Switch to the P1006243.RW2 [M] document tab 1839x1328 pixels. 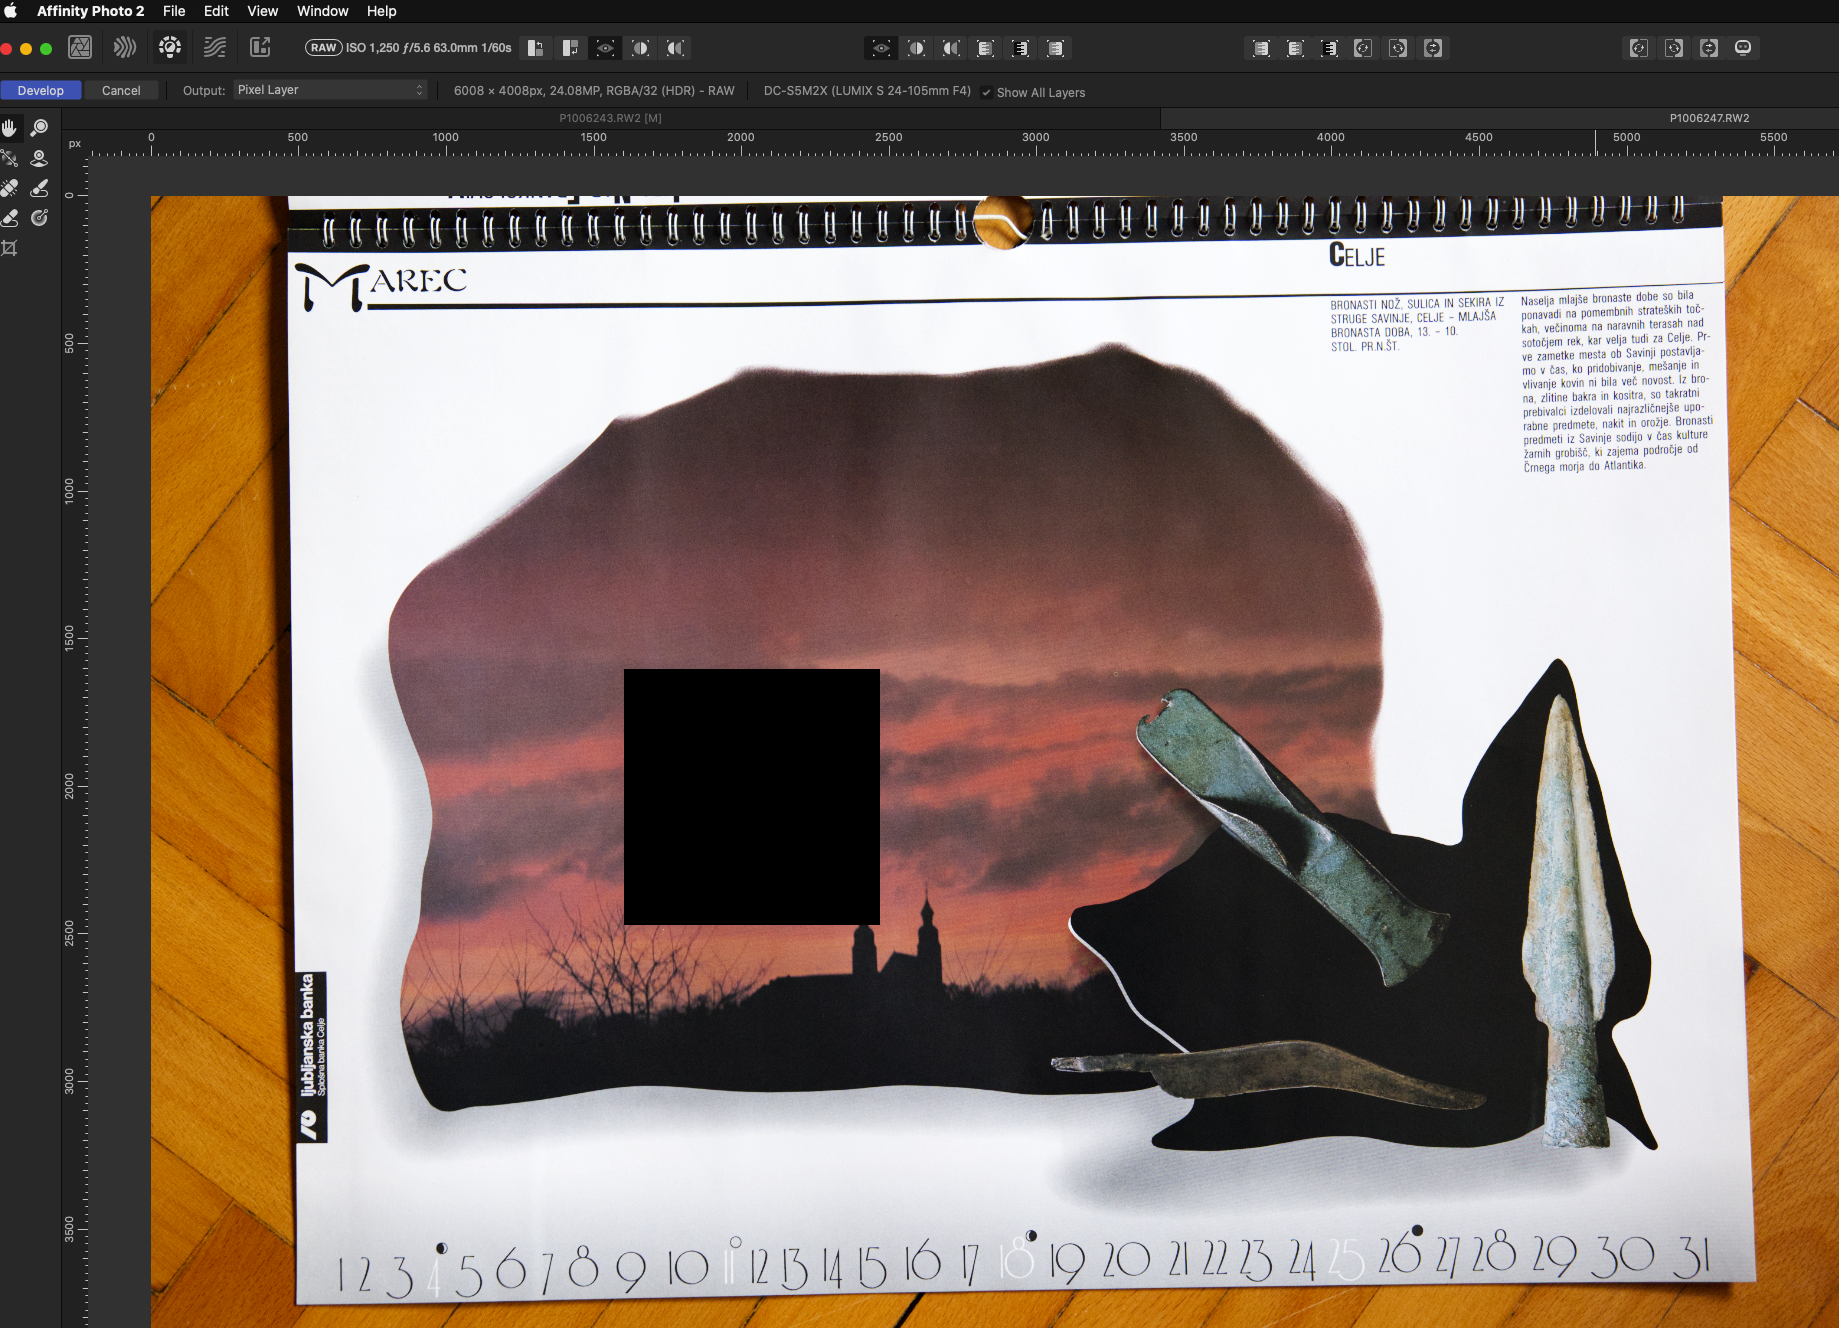(x=610, y=118)
